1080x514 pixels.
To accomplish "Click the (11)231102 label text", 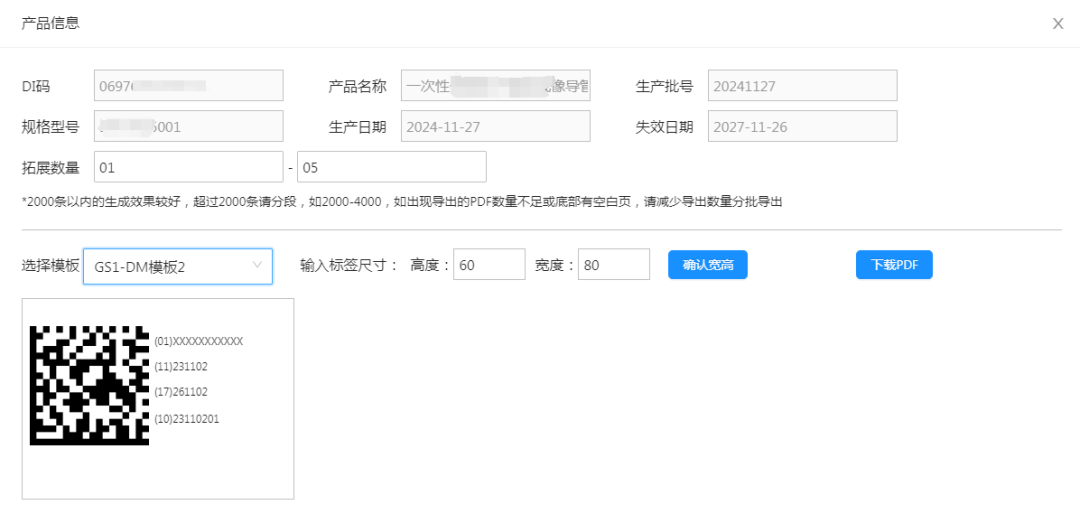I will (181, 367).
